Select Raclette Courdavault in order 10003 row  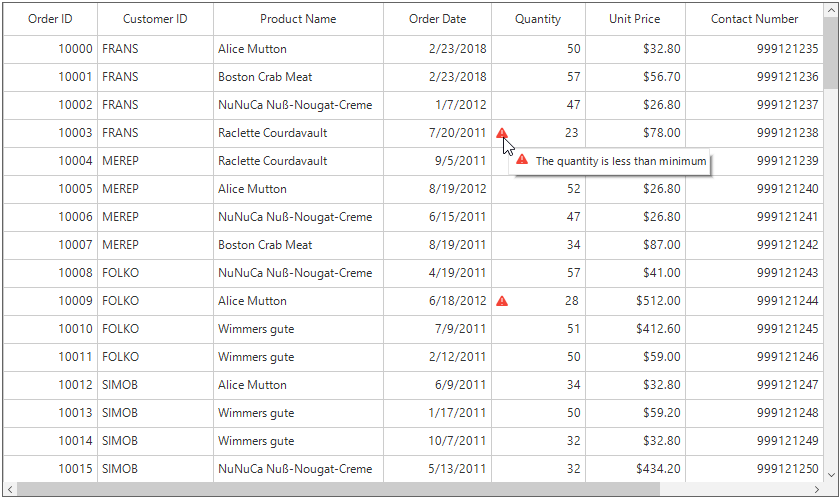298,133
